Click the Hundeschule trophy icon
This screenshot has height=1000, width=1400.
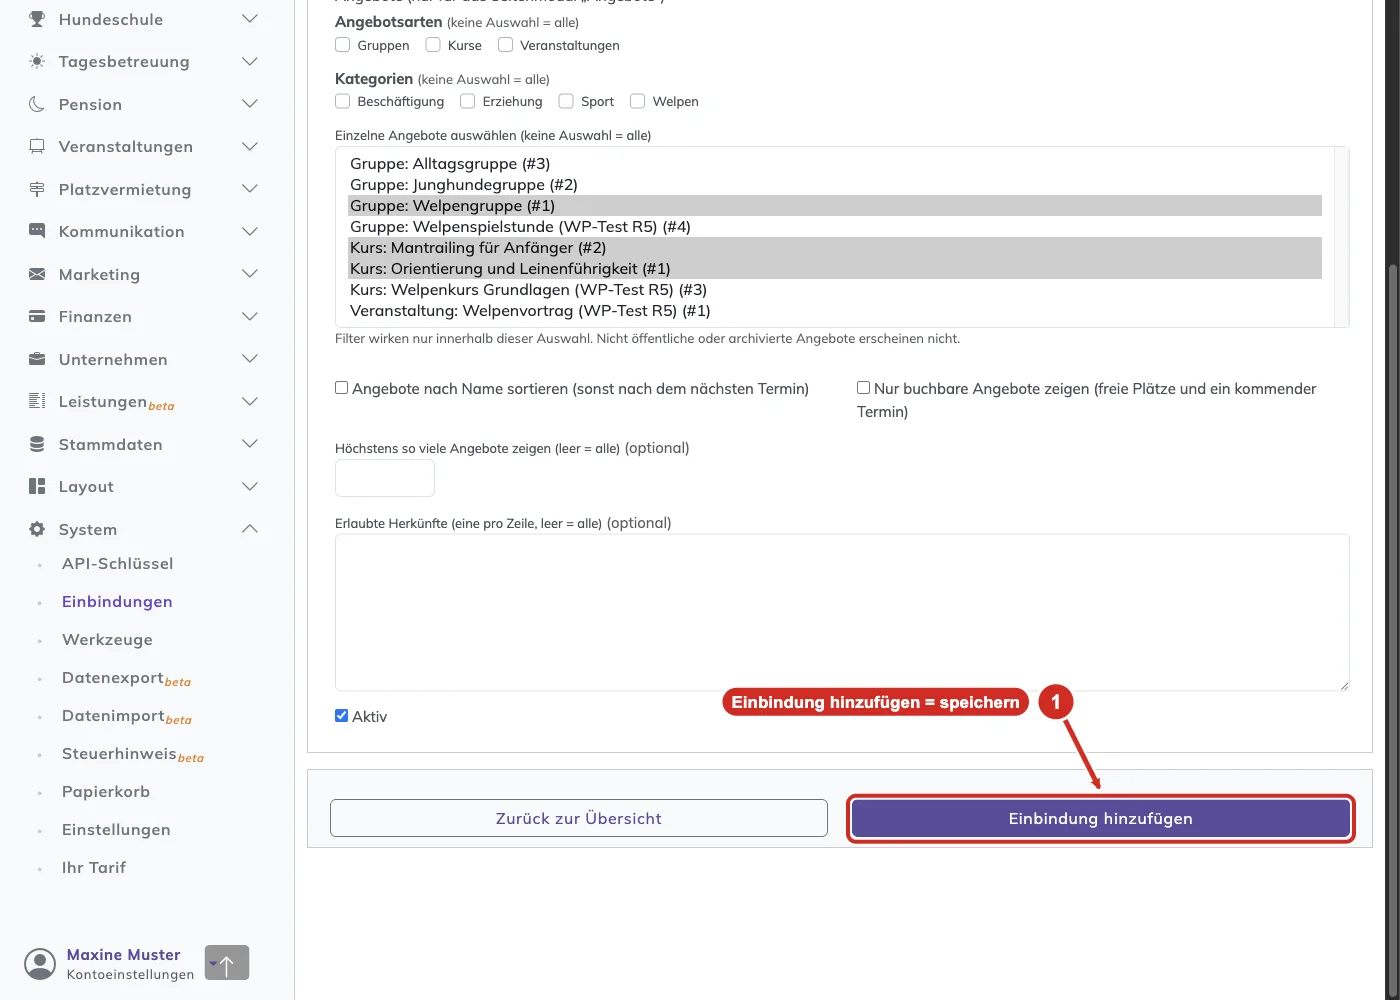pos(37,19)
